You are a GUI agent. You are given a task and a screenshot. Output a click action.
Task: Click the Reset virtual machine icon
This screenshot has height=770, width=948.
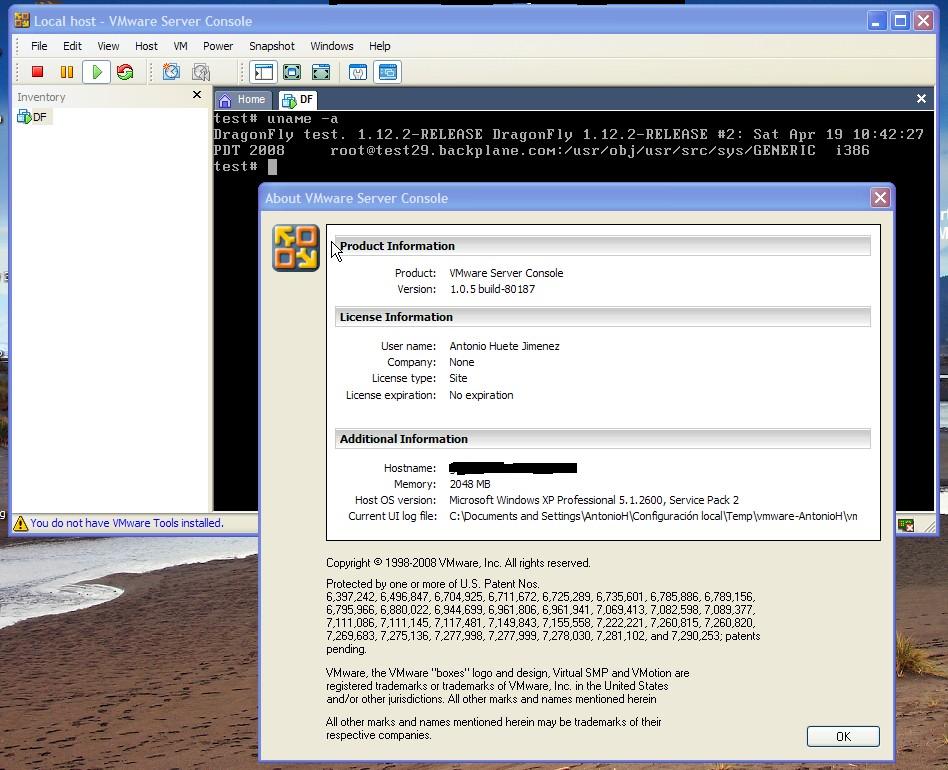pyautogui.click(x=125, y=72)
